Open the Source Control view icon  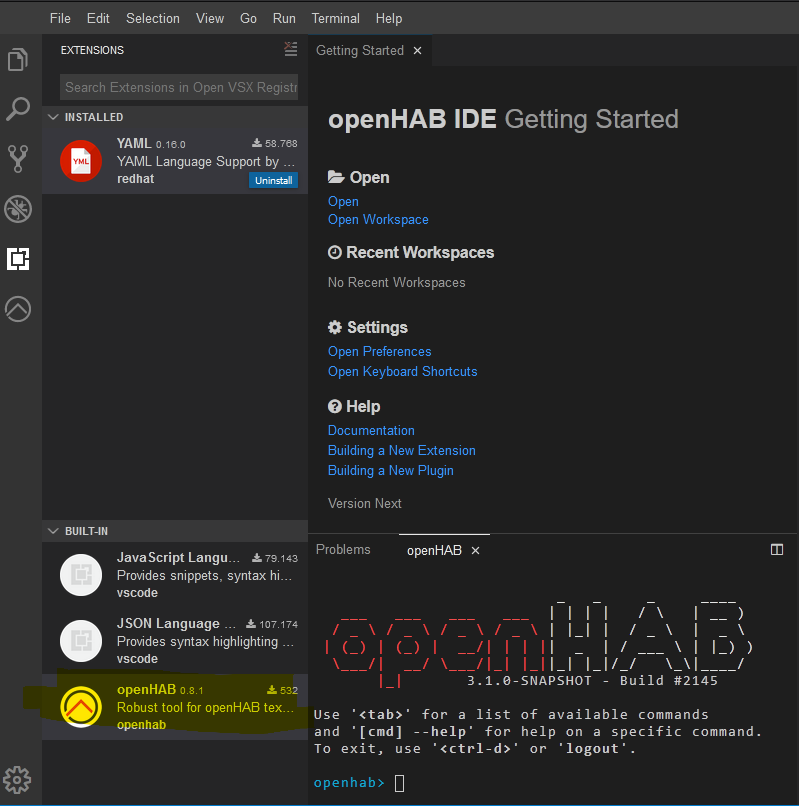[x=18, y=158]
